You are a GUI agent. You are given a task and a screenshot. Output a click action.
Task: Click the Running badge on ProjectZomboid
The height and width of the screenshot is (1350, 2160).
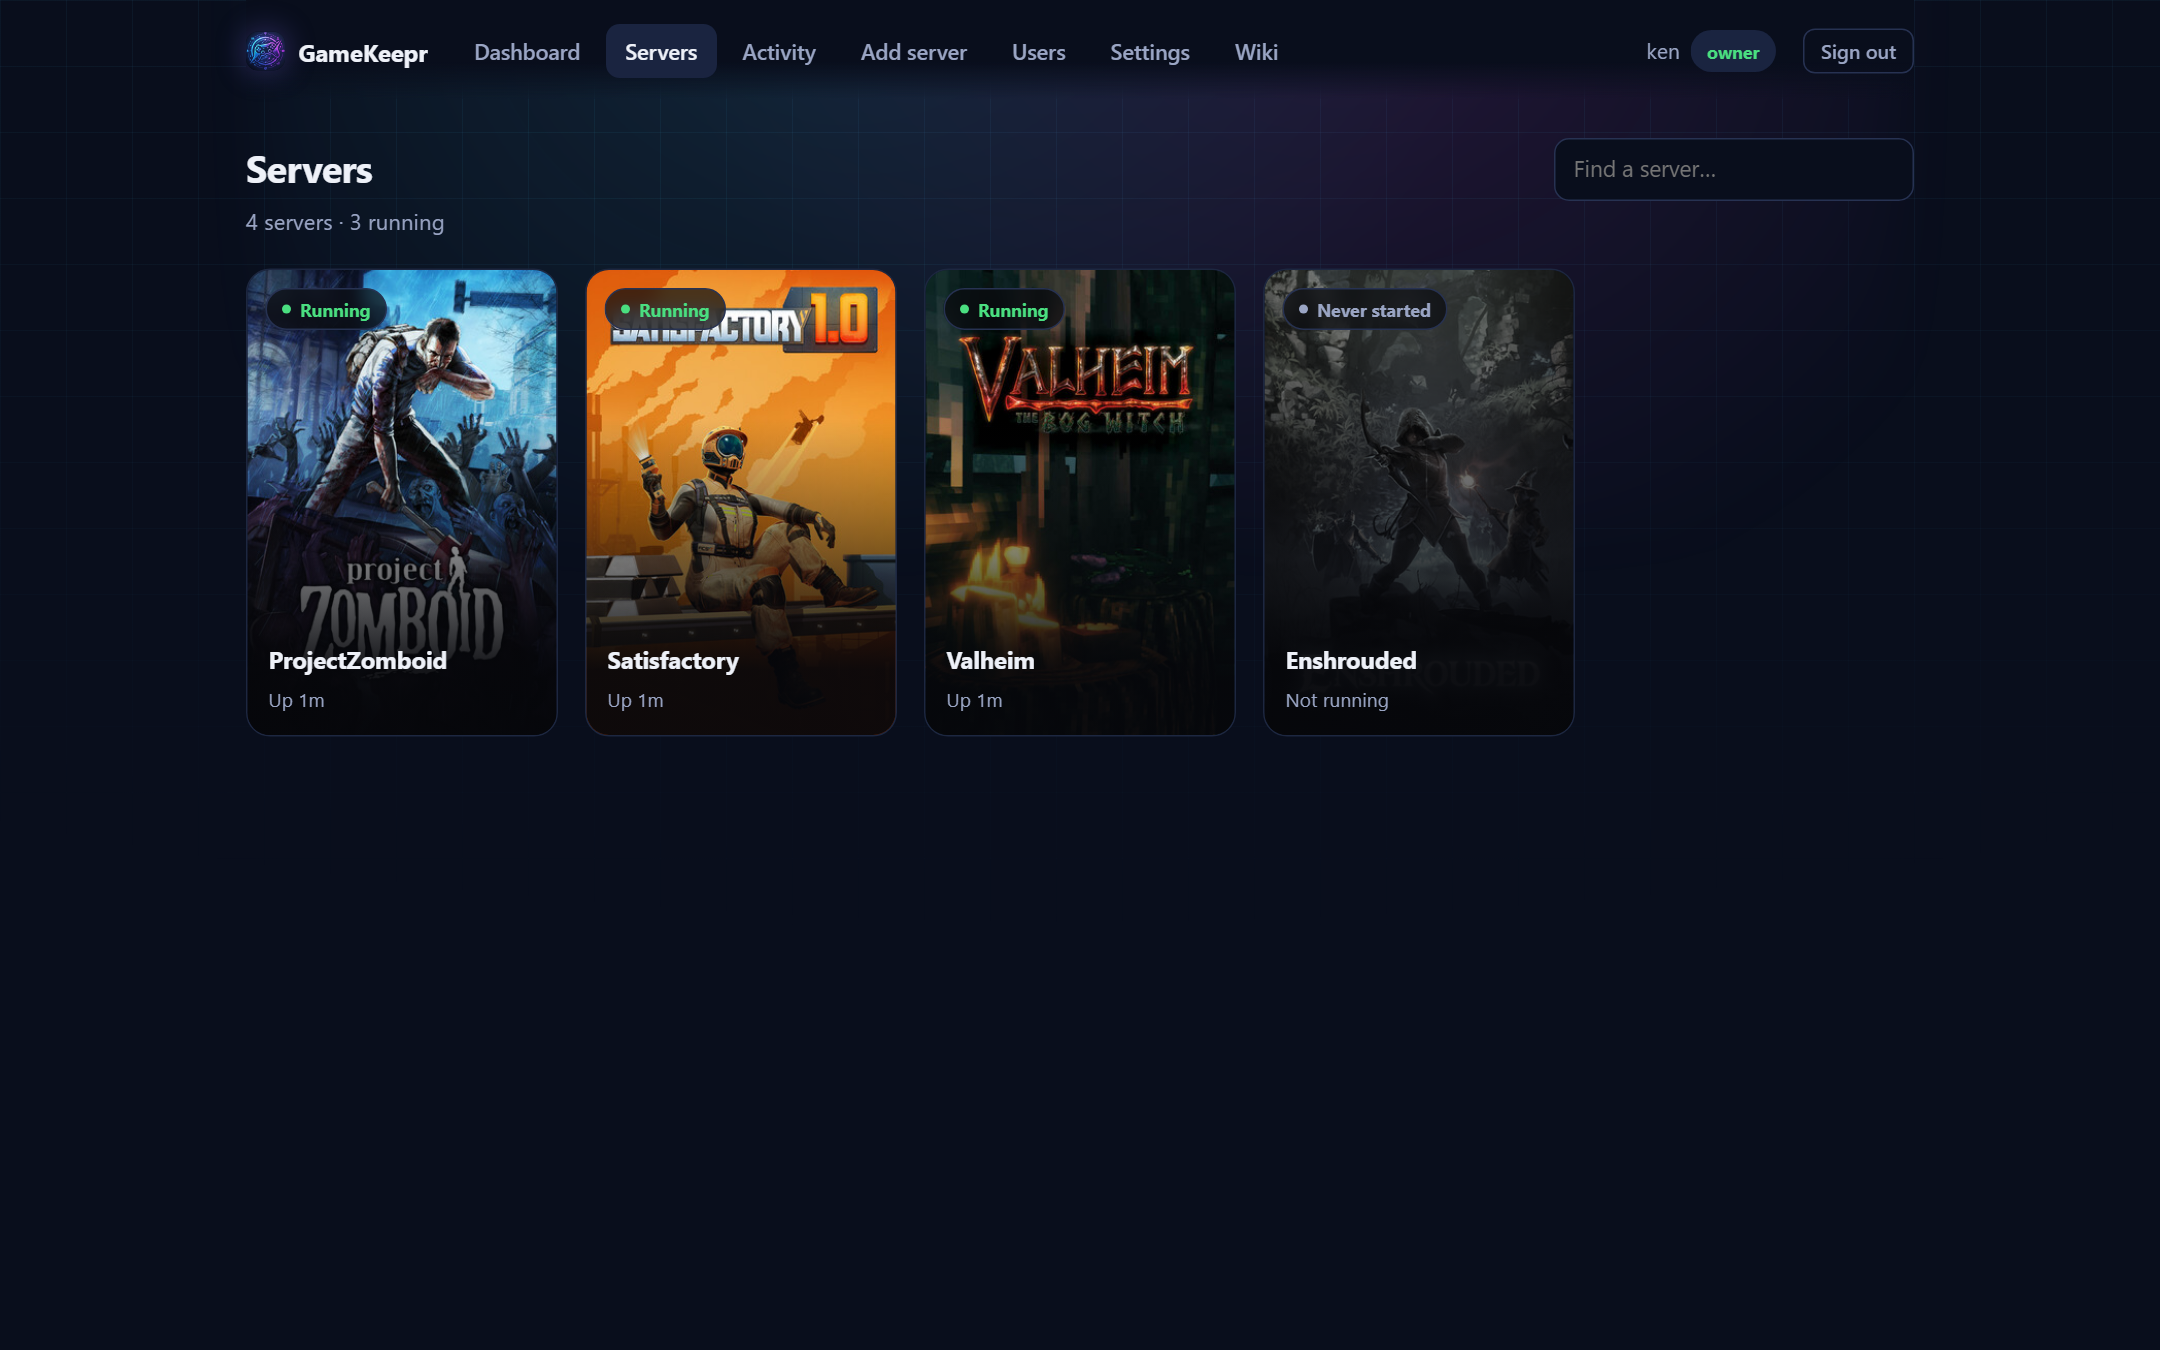tap(326, 310)
